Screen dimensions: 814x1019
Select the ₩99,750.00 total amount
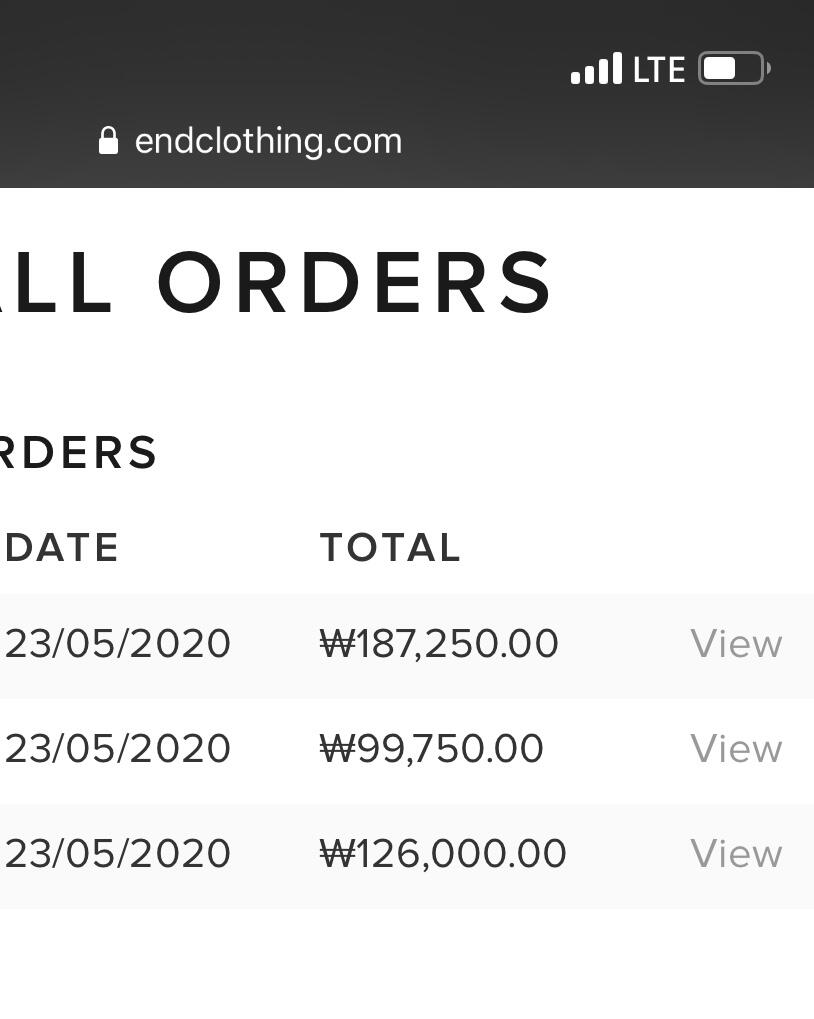[432, 749]
